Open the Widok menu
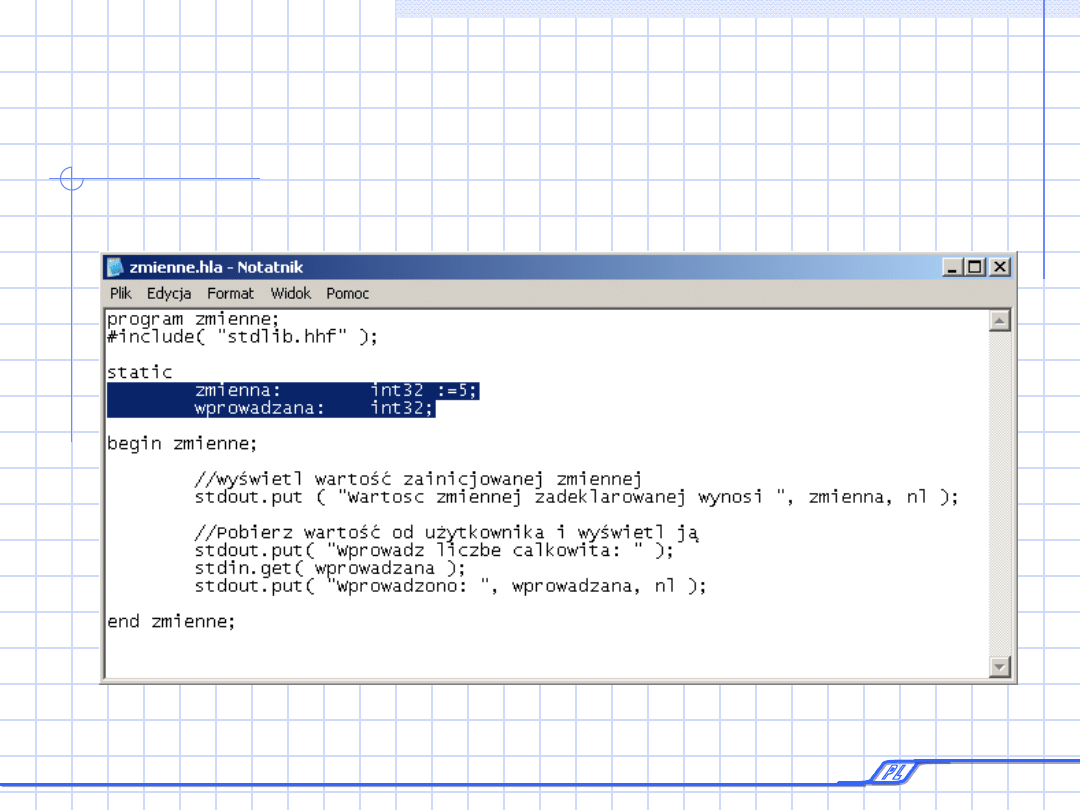The width and height of the screenshot is (1080, 810). (x=290, y=293)
